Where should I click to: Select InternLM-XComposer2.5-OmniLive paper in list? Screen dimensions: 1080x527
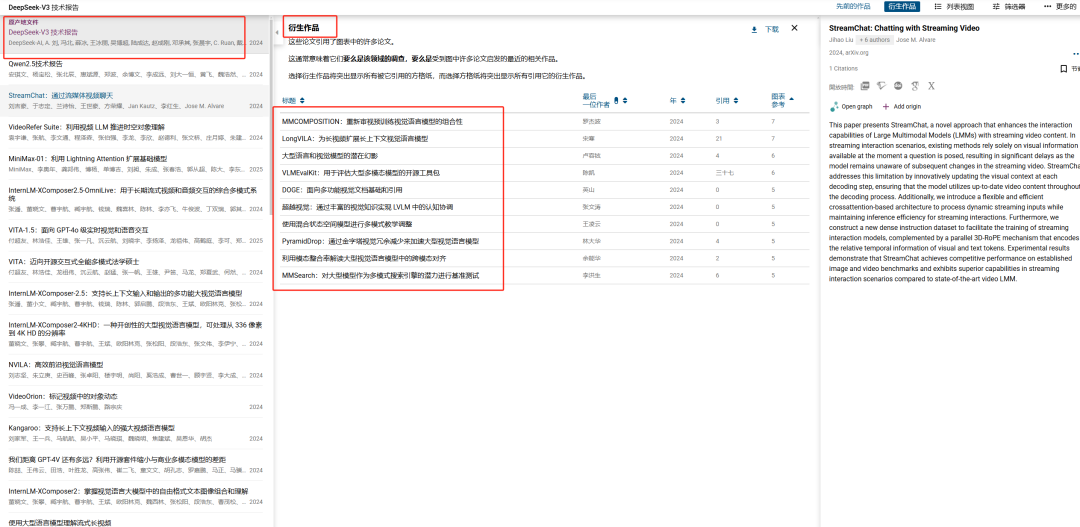point(135,200)
